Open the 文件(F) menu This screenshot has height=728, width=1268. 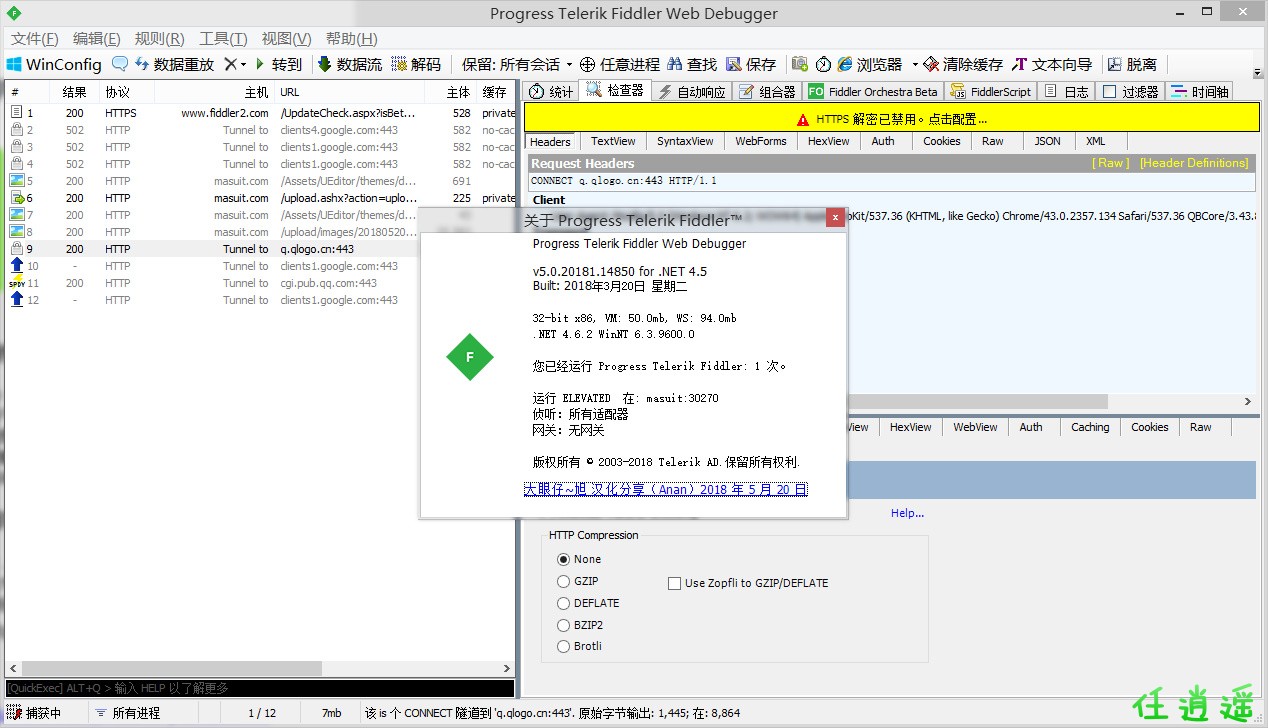(x=35, y=38)
